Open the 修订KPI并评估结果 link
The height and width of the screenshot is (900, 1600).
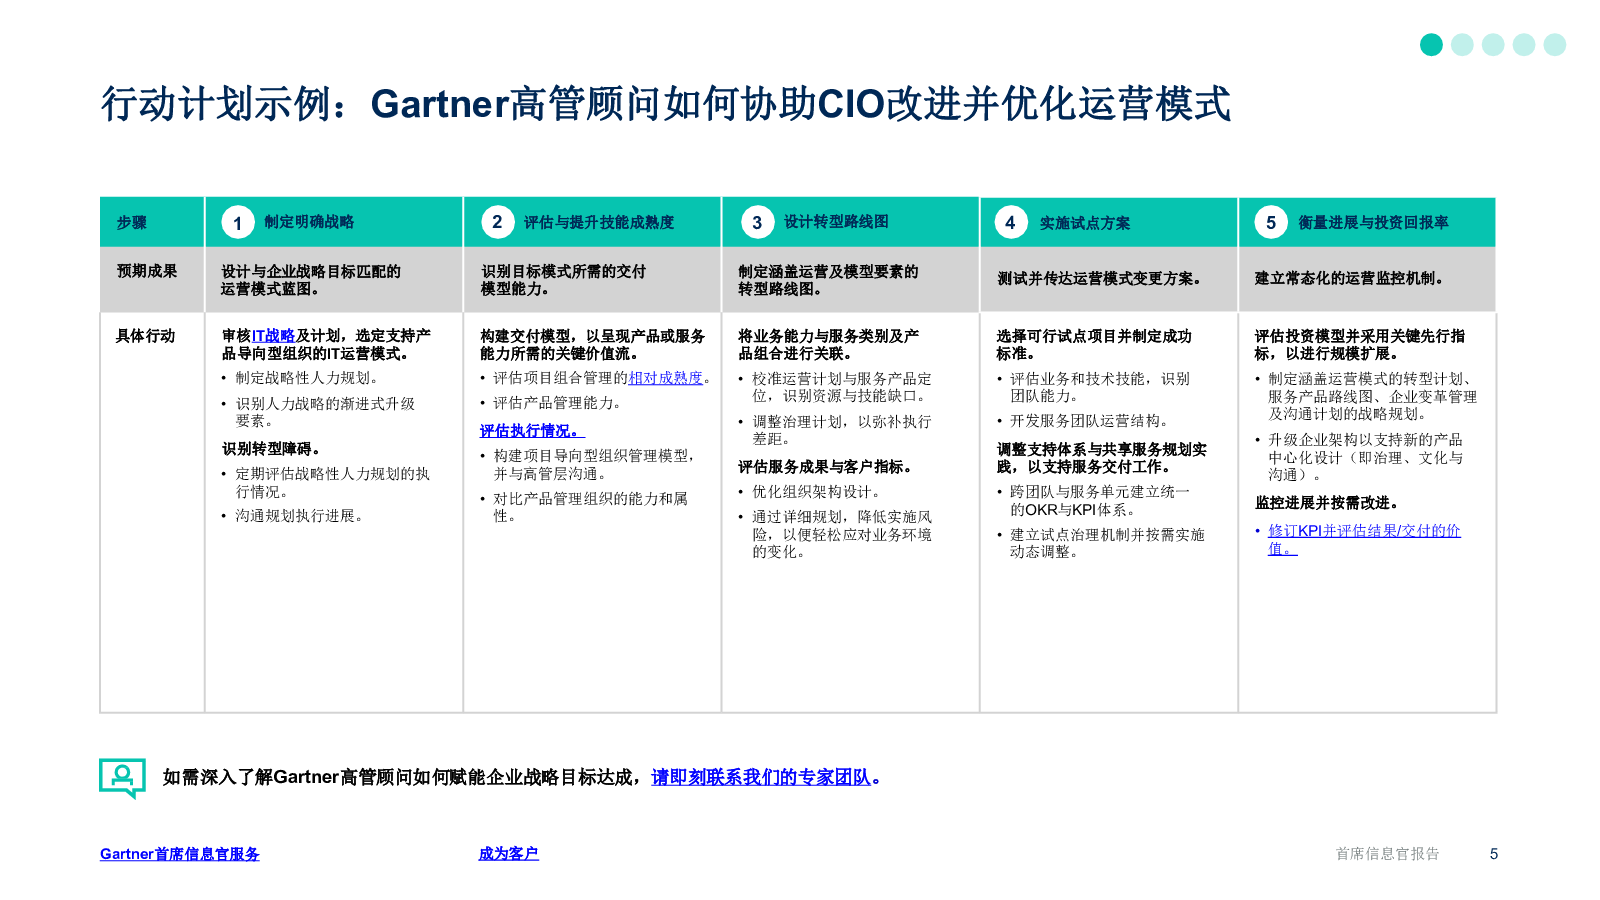tap(1363, 531)
